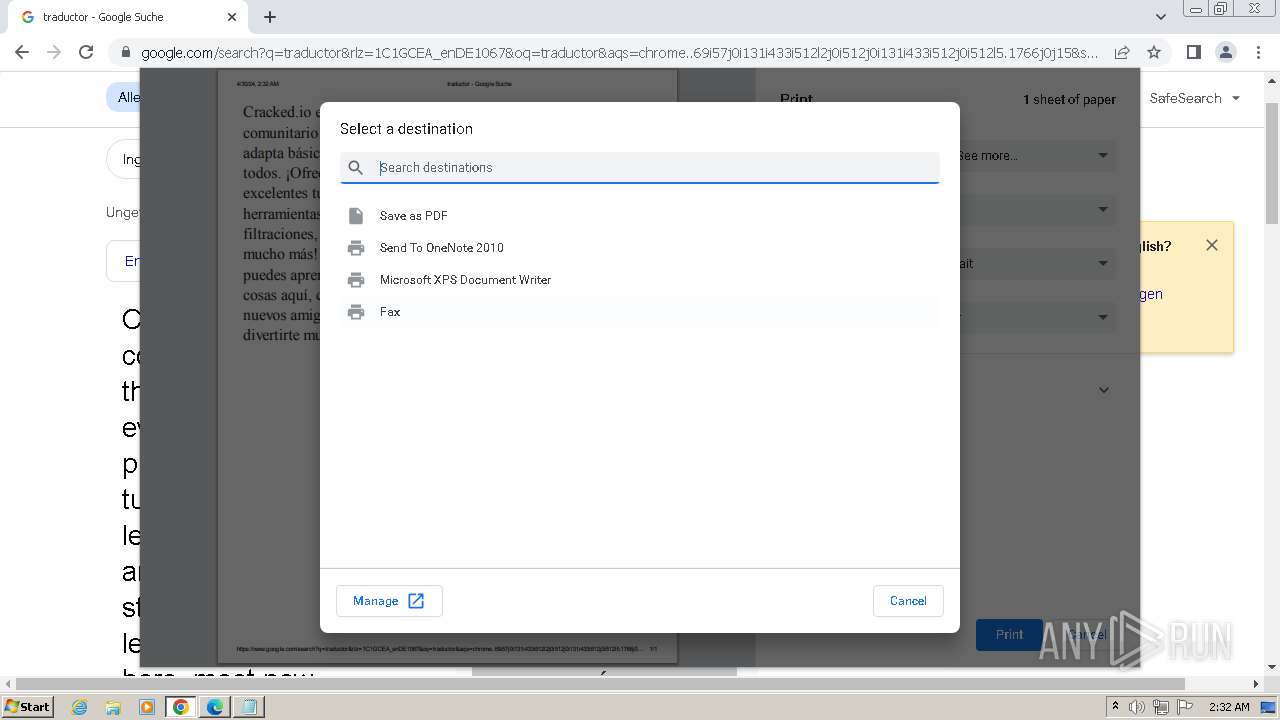
Task: Open Manage printers external link
Action: pyautogui.click(x=389, y=601)
